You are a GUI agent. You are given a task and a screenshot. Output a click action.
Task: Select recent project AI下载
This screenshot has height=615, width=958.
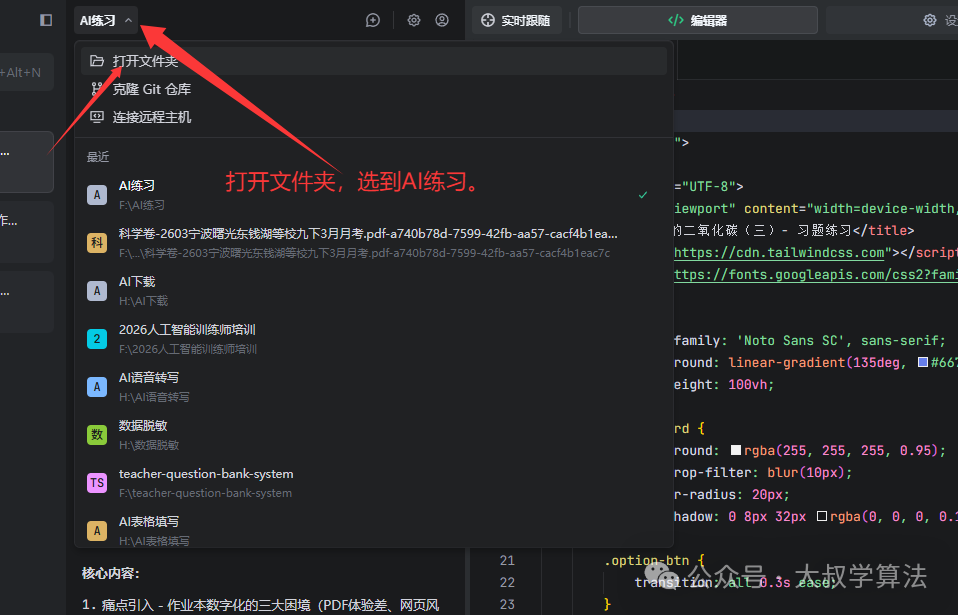373,291
